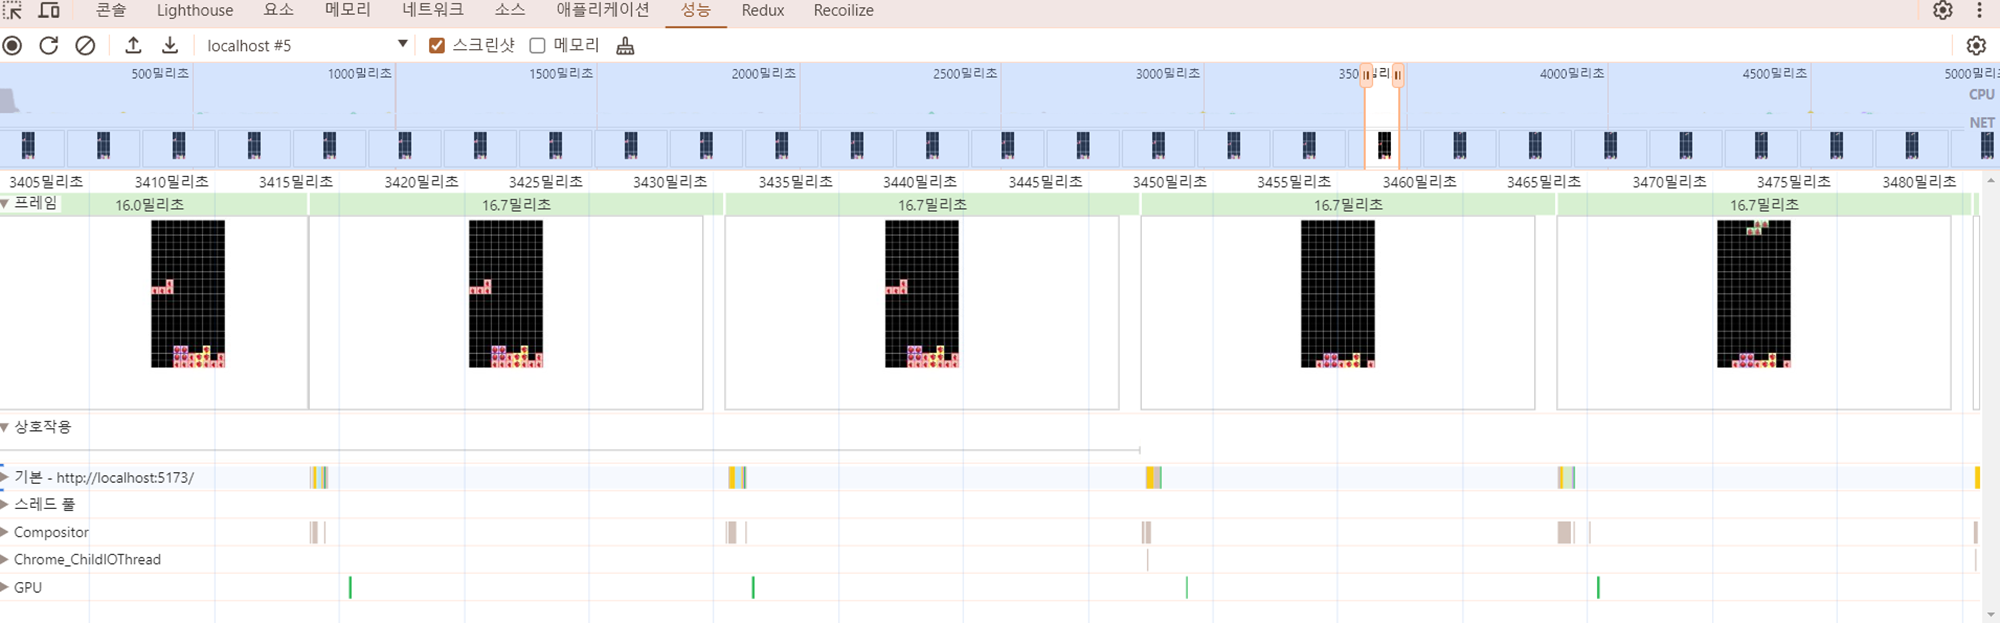Open the localhost #5 recording dropdown

tap(307, 45)
